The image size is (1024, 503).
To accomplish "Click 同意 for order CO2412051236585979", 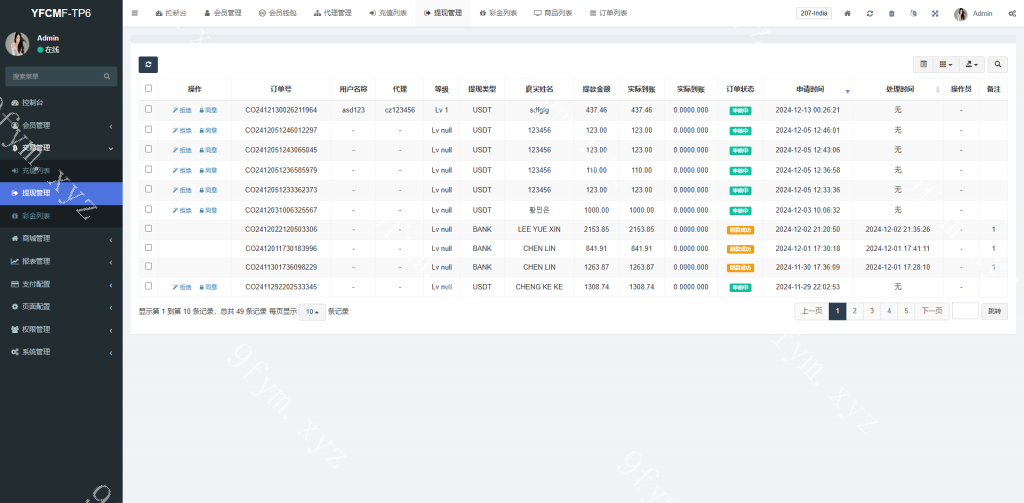I will point(208,170).
